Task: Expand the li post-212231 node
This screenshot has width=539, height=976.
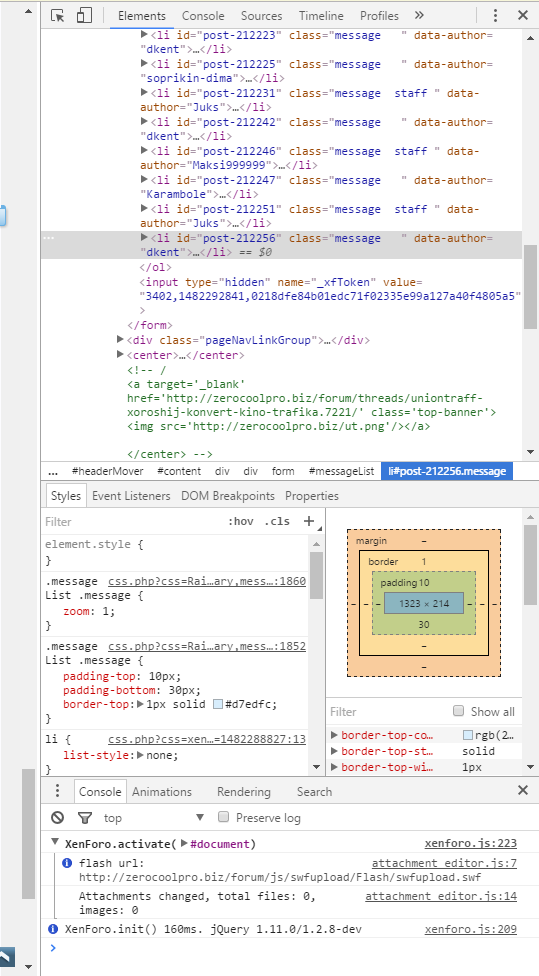Action: point(144,93)
